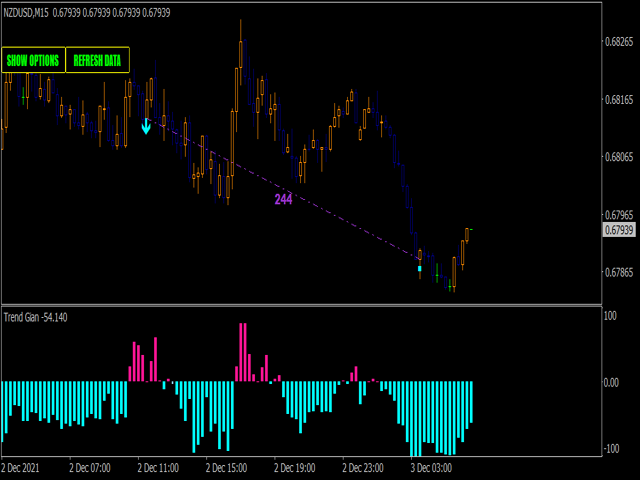Click the SHOW OPTIONS button
640x480 pixels.
(33, 60)
